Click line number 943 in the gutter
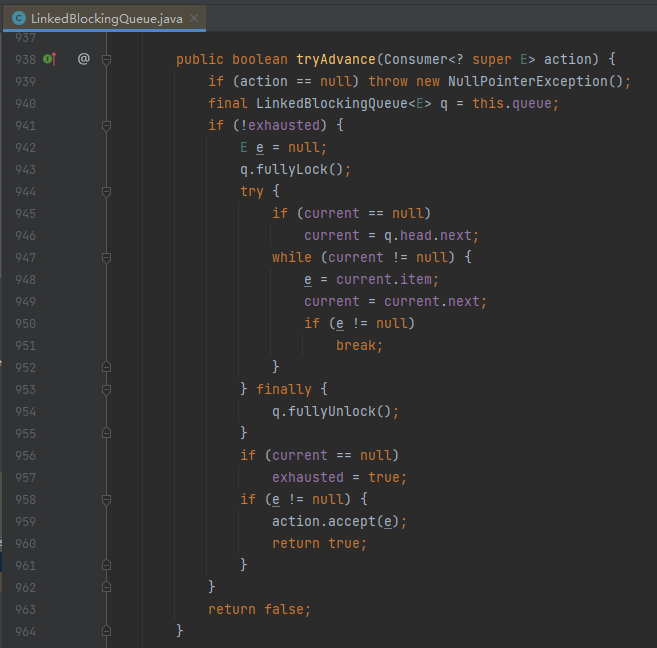This screenshot has height=648, width=657. tap(26, 169)
